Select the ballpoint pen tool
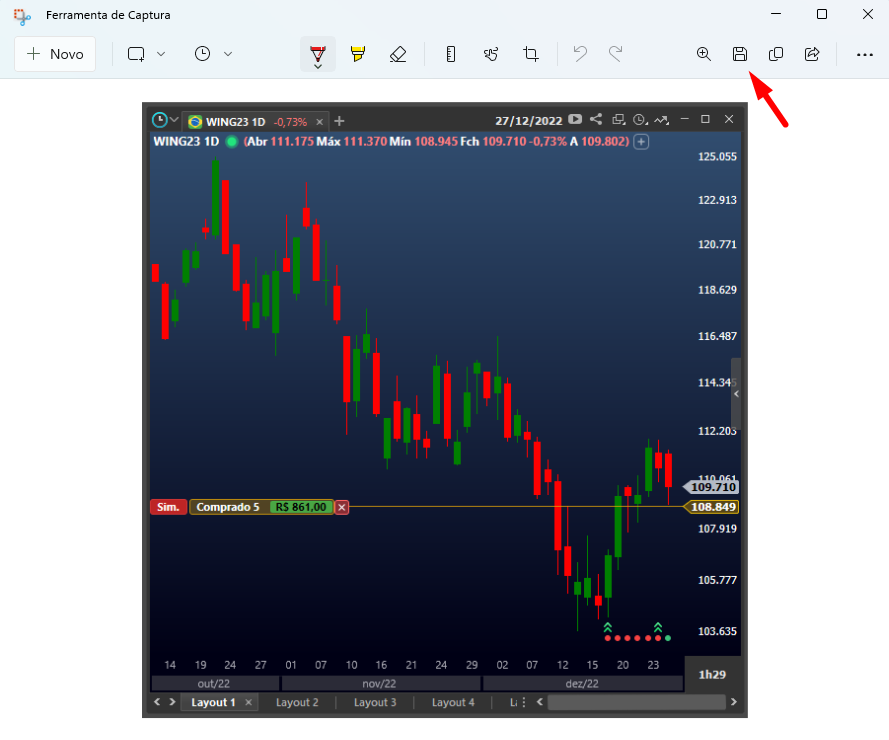This screenshot has height=740, width=889. click(318, 54)
